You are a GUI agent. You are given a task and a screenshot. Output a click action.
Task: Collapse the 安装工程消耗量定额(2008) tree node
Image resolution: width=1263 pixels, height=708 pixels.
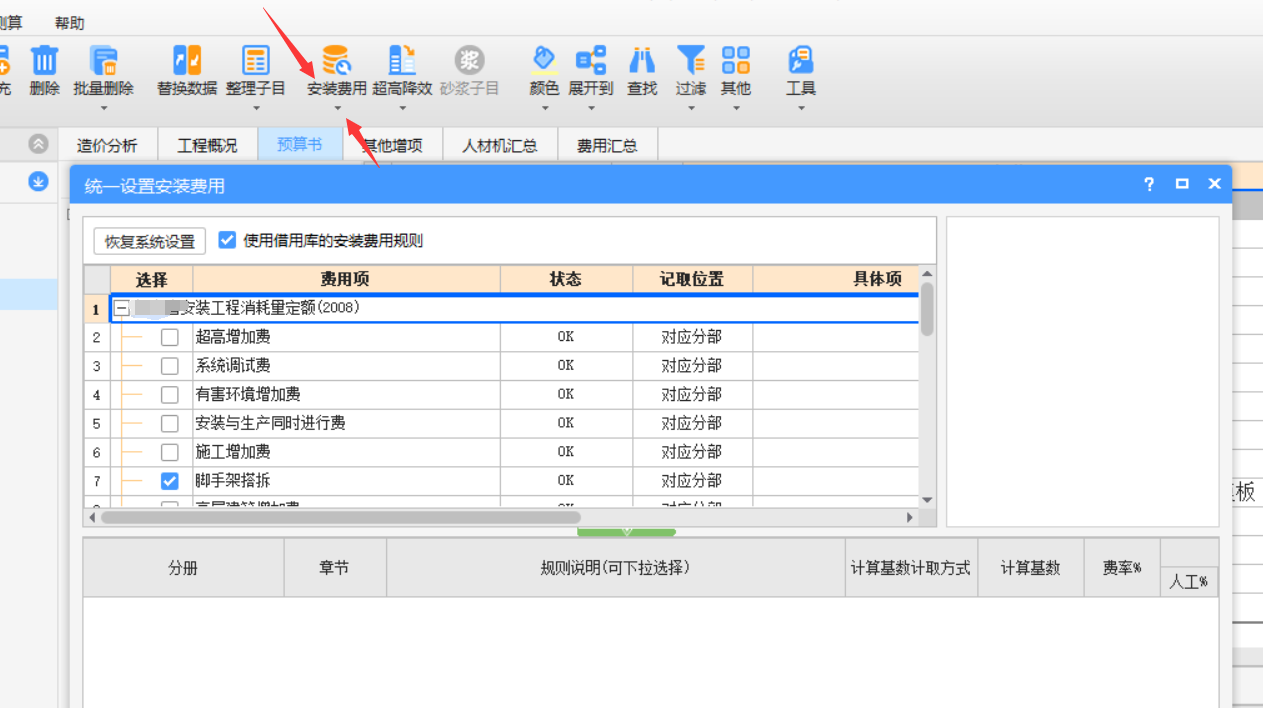[121, 309]
